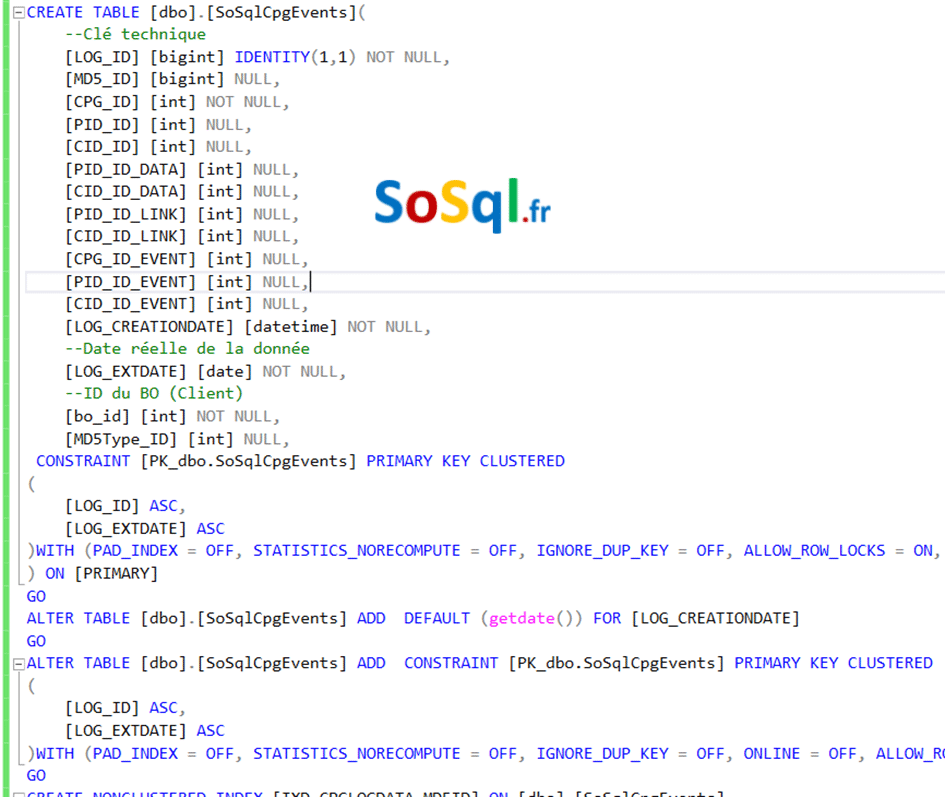The image size is (945, 797).
Task: Click the --Date réelle de la donnée comment
Action: (x=187, y=349)
